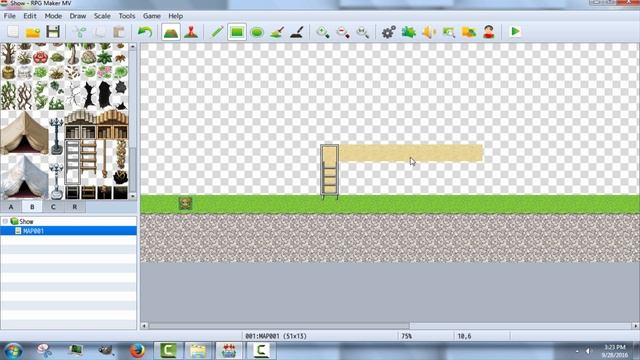Pick the beige tent tile from palette

[x=24, y=132]
